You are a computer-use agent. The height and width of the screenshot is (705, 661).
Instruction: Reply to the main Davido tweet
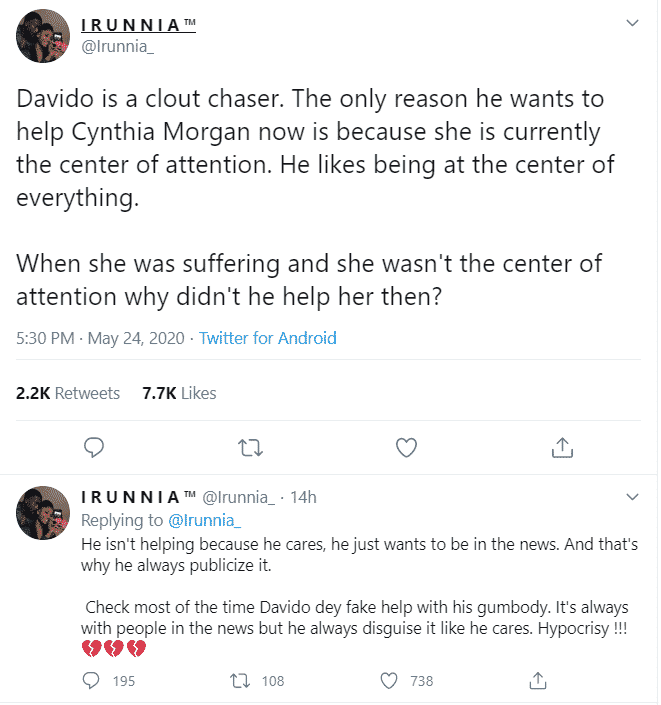(x=94, y=446)
